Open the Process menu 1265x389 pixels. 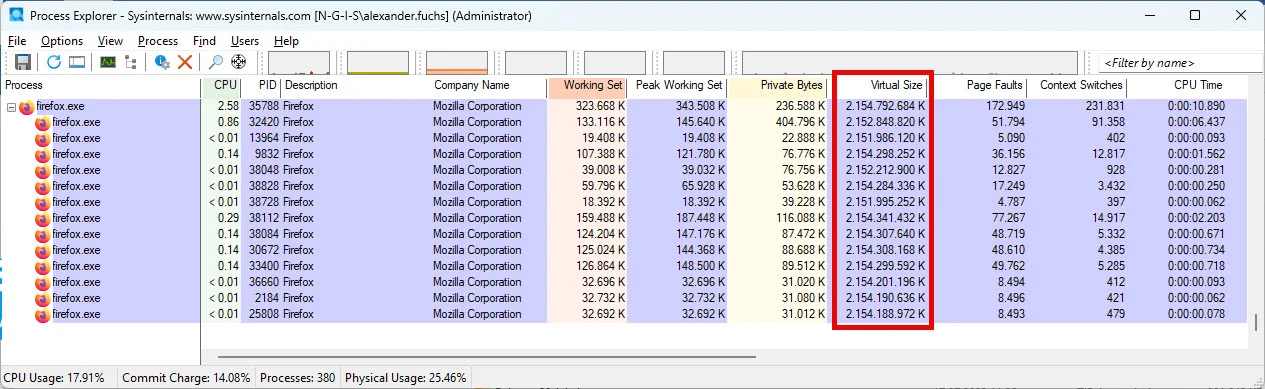click(x=158, y=41)
